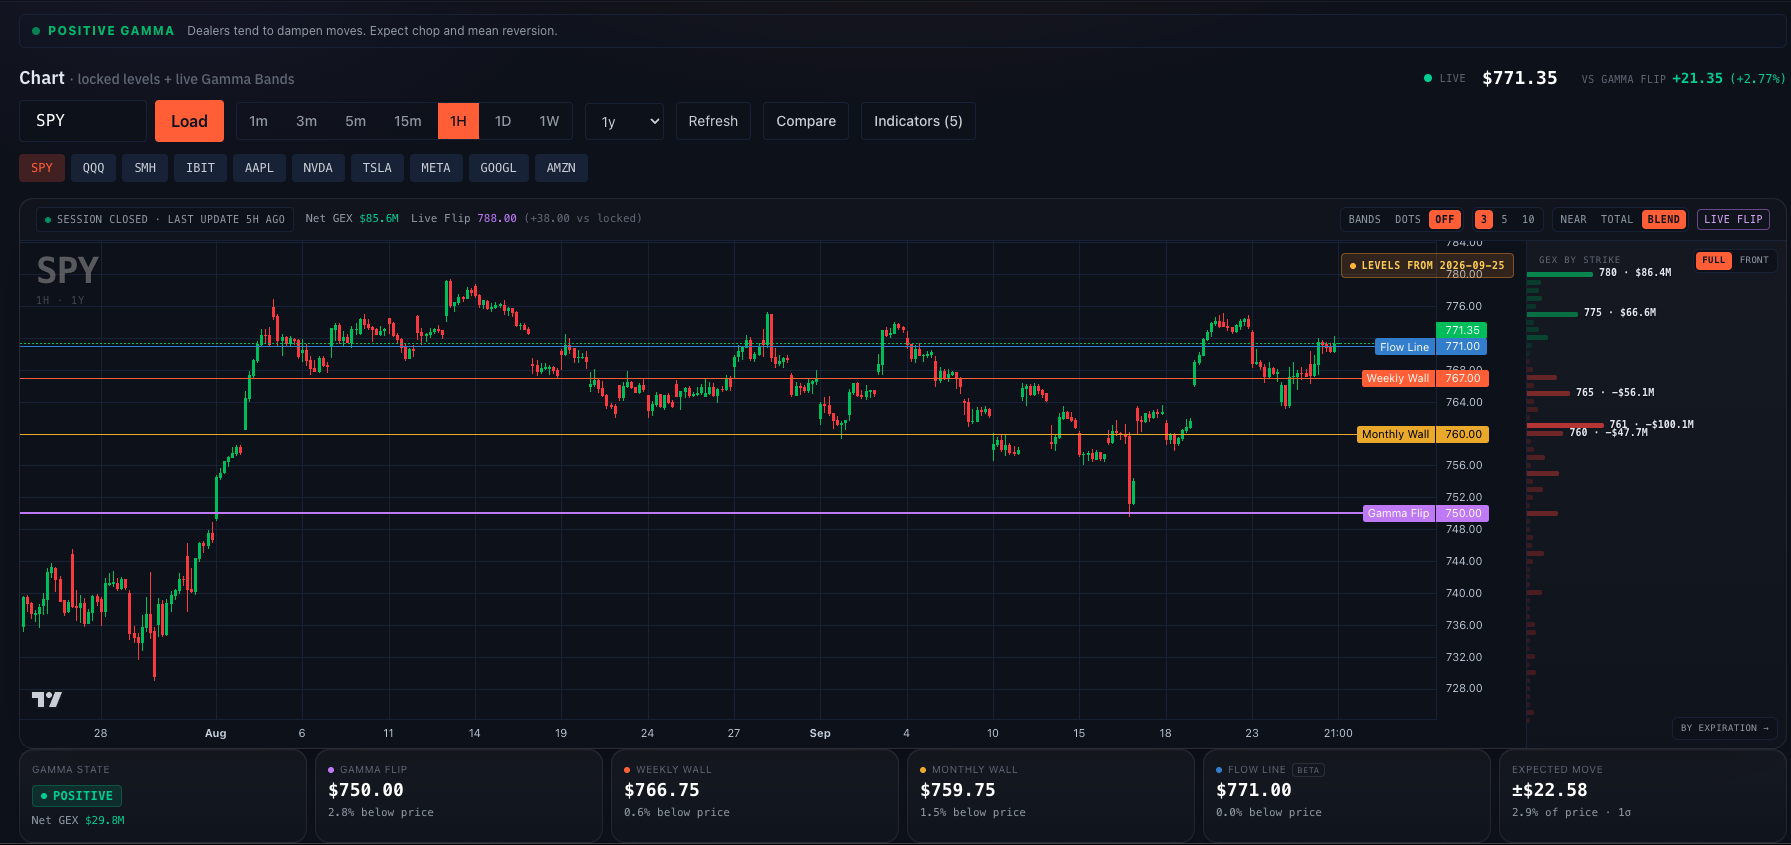Select FRONT in GEX by strike
This screenshot has height=845, width=1791.
[1754, 260]
